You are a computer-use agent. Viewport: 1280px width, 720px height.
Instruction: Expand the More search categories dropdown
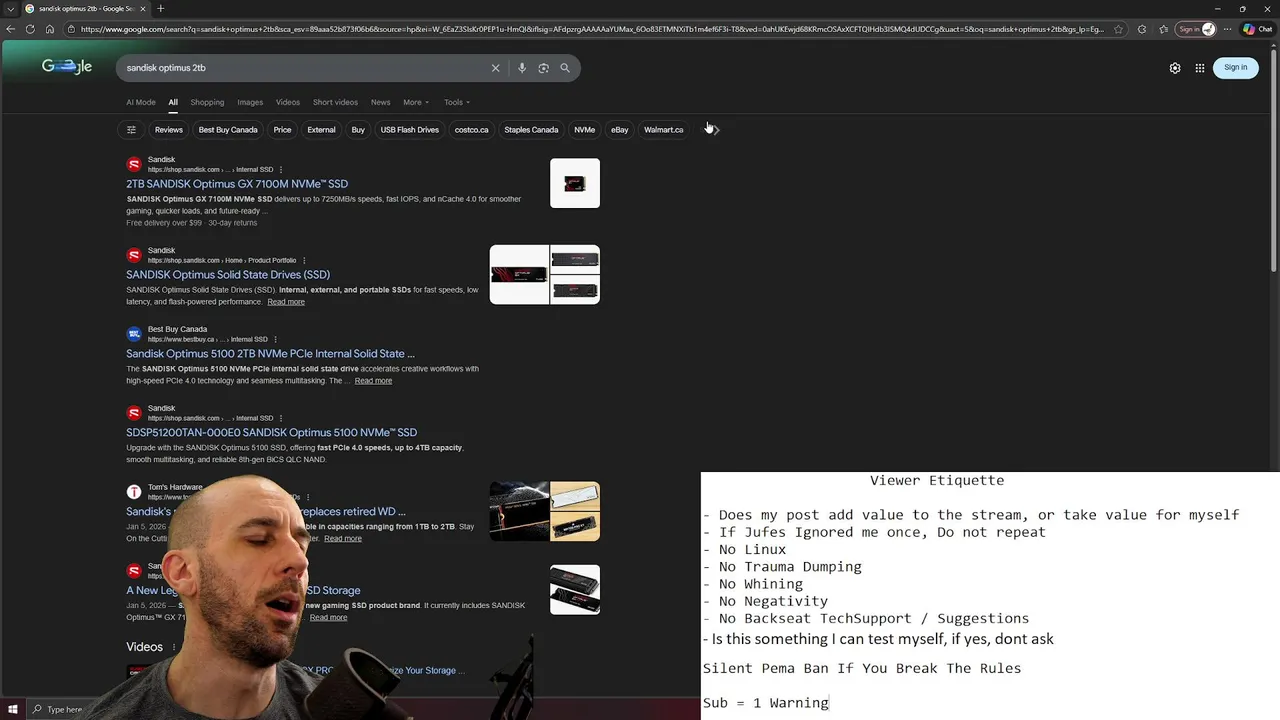point(416,102)
